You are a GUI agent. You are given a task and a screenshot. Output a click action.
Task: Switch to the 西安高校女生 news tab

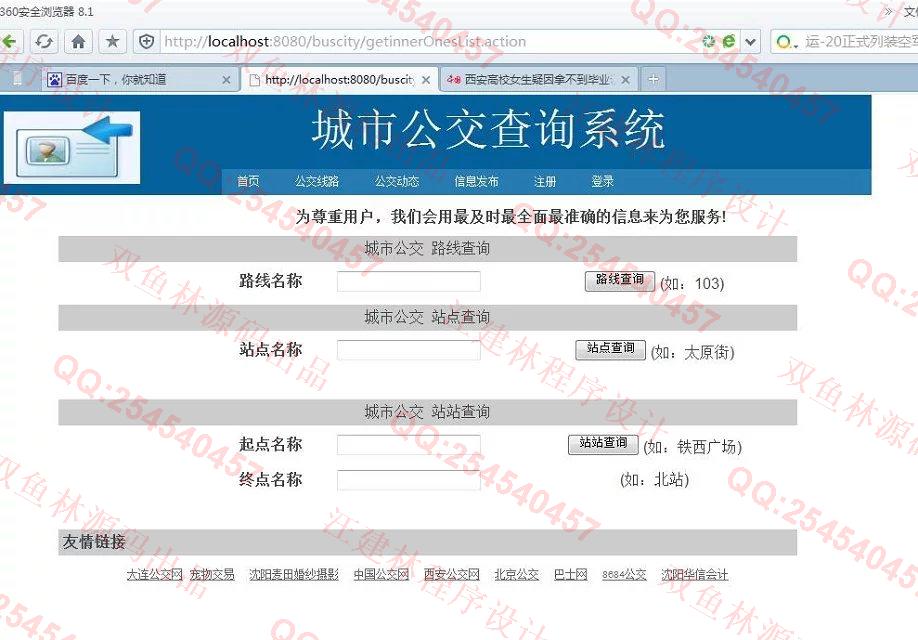coord(537,80)
